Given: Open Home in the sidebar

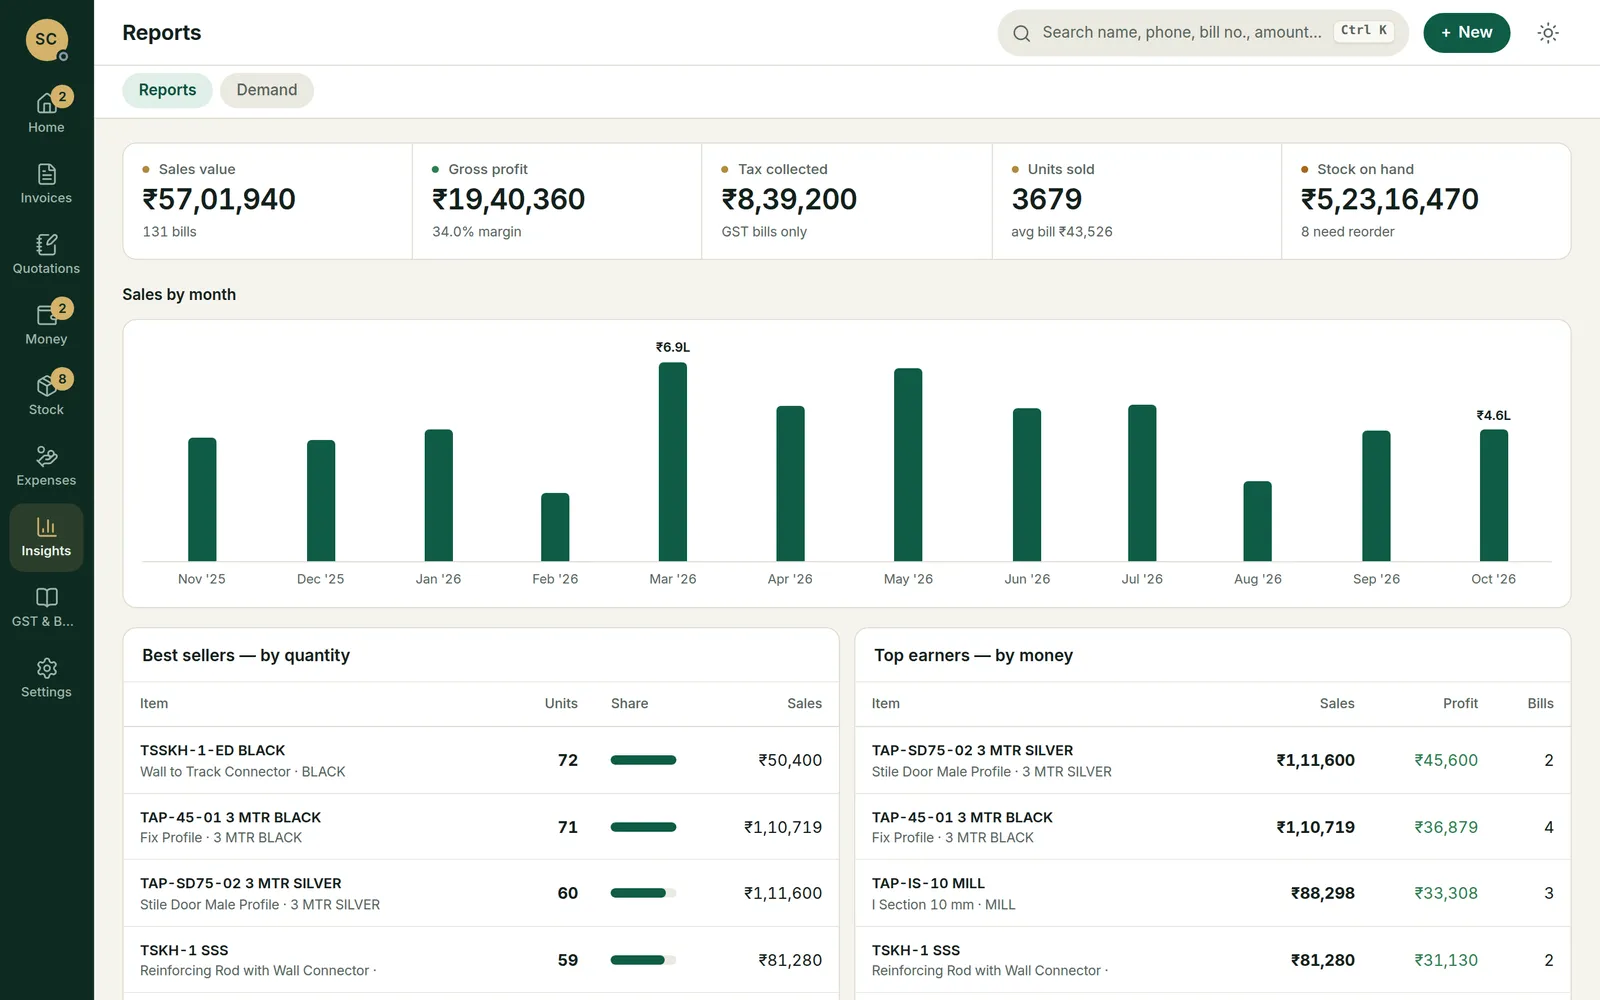Looking at the screenshot, I should (46, 113).
